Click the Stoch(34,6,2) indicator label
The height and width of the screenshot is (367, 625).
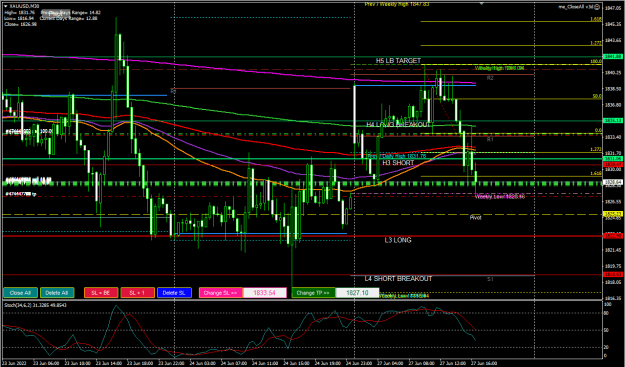35,305
